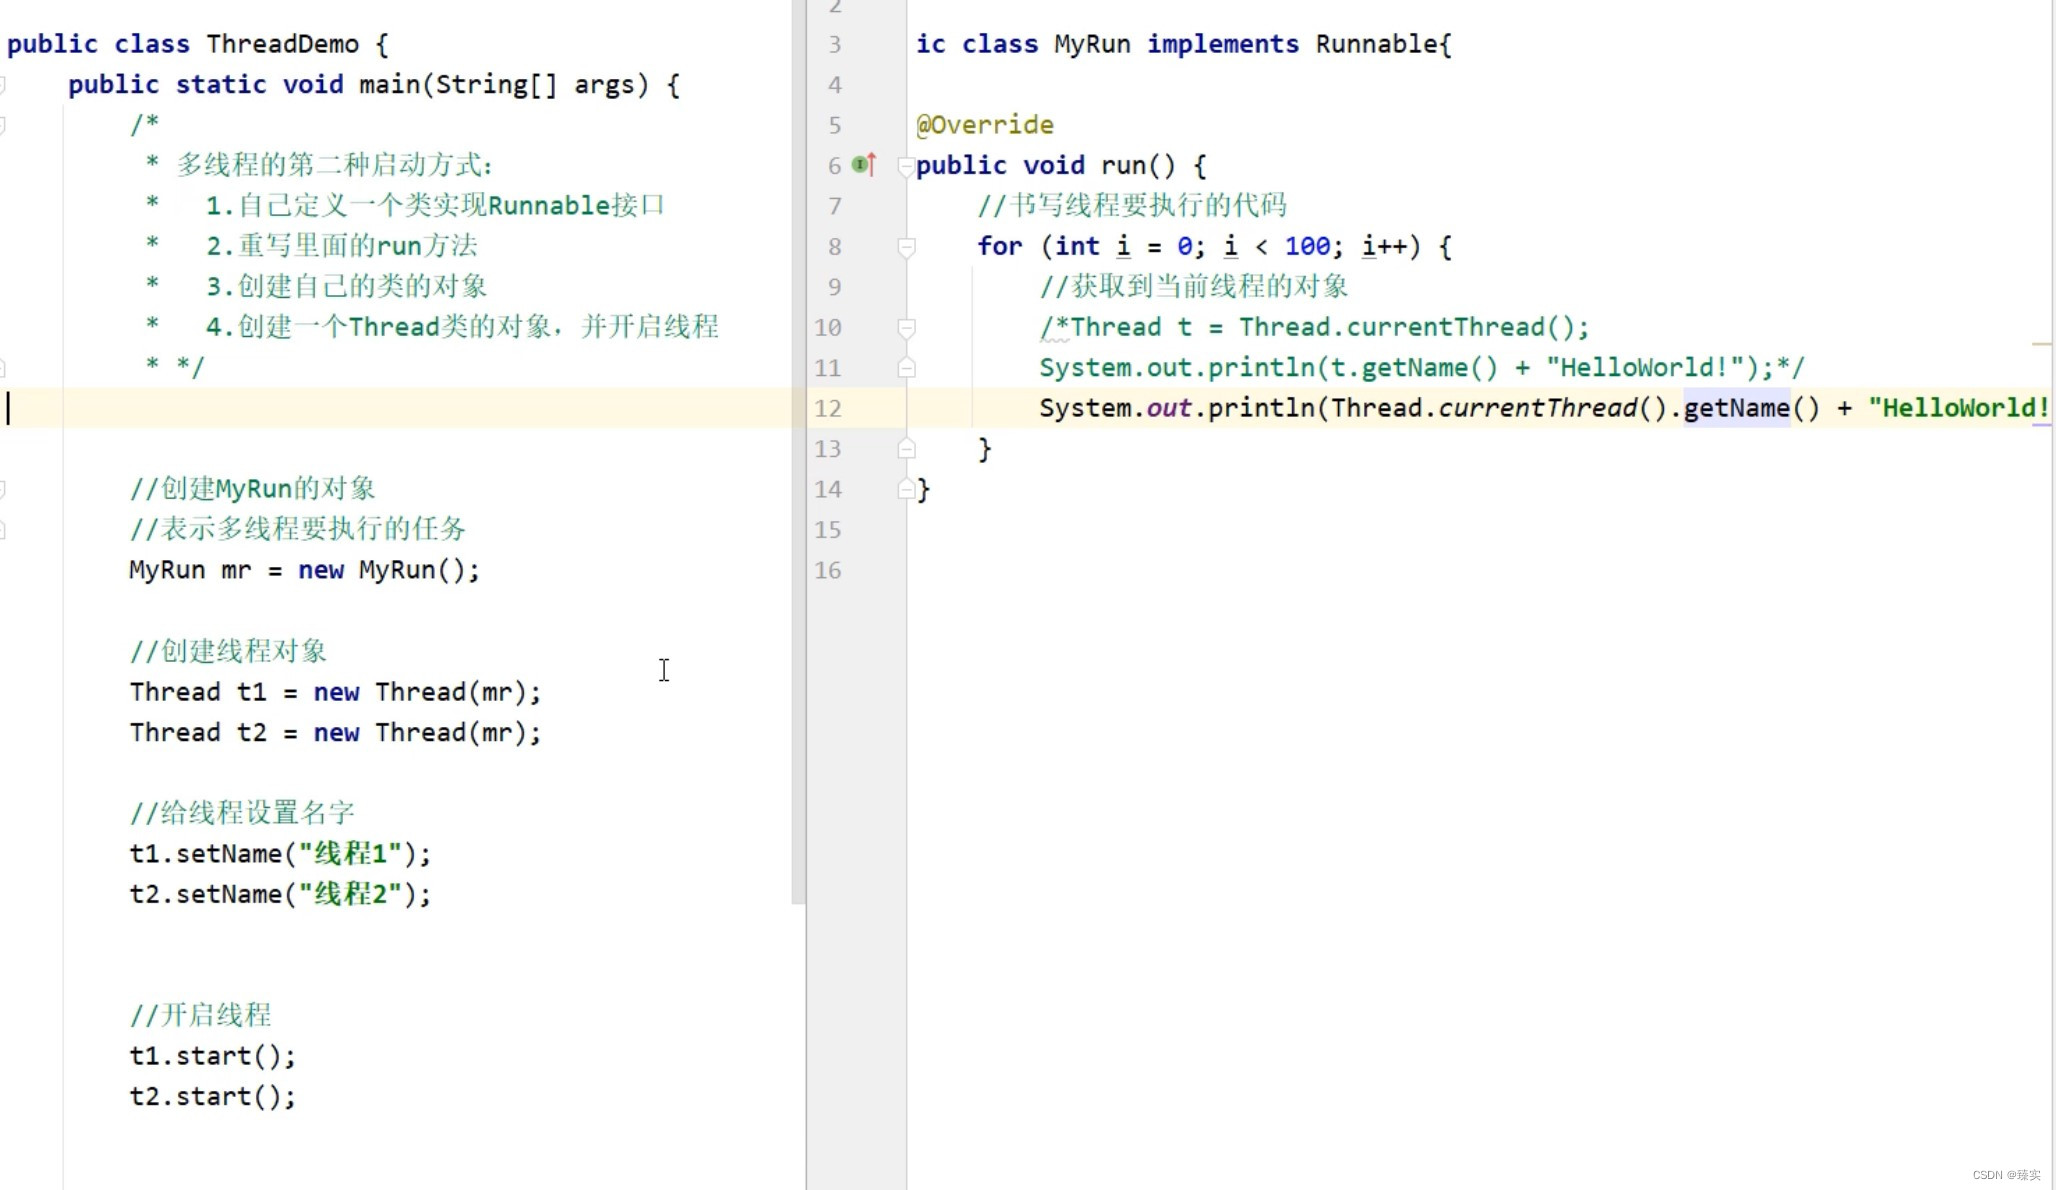Click line number 12 in the gutter
The width and height of the screenshot is (2056, 1190).
tap(828, 408)
